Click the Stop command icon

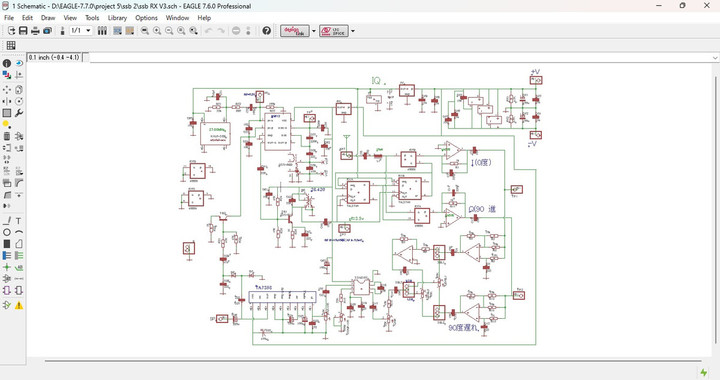pos(236,31)
